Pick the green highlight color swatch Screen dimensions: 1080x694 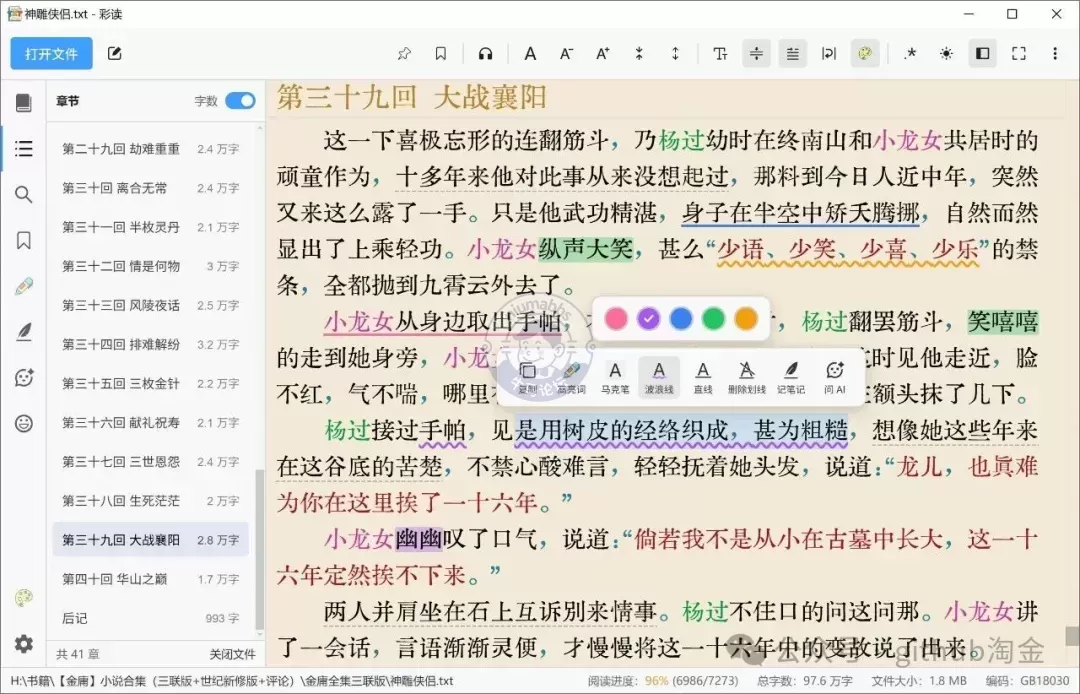tap(714, 319)
